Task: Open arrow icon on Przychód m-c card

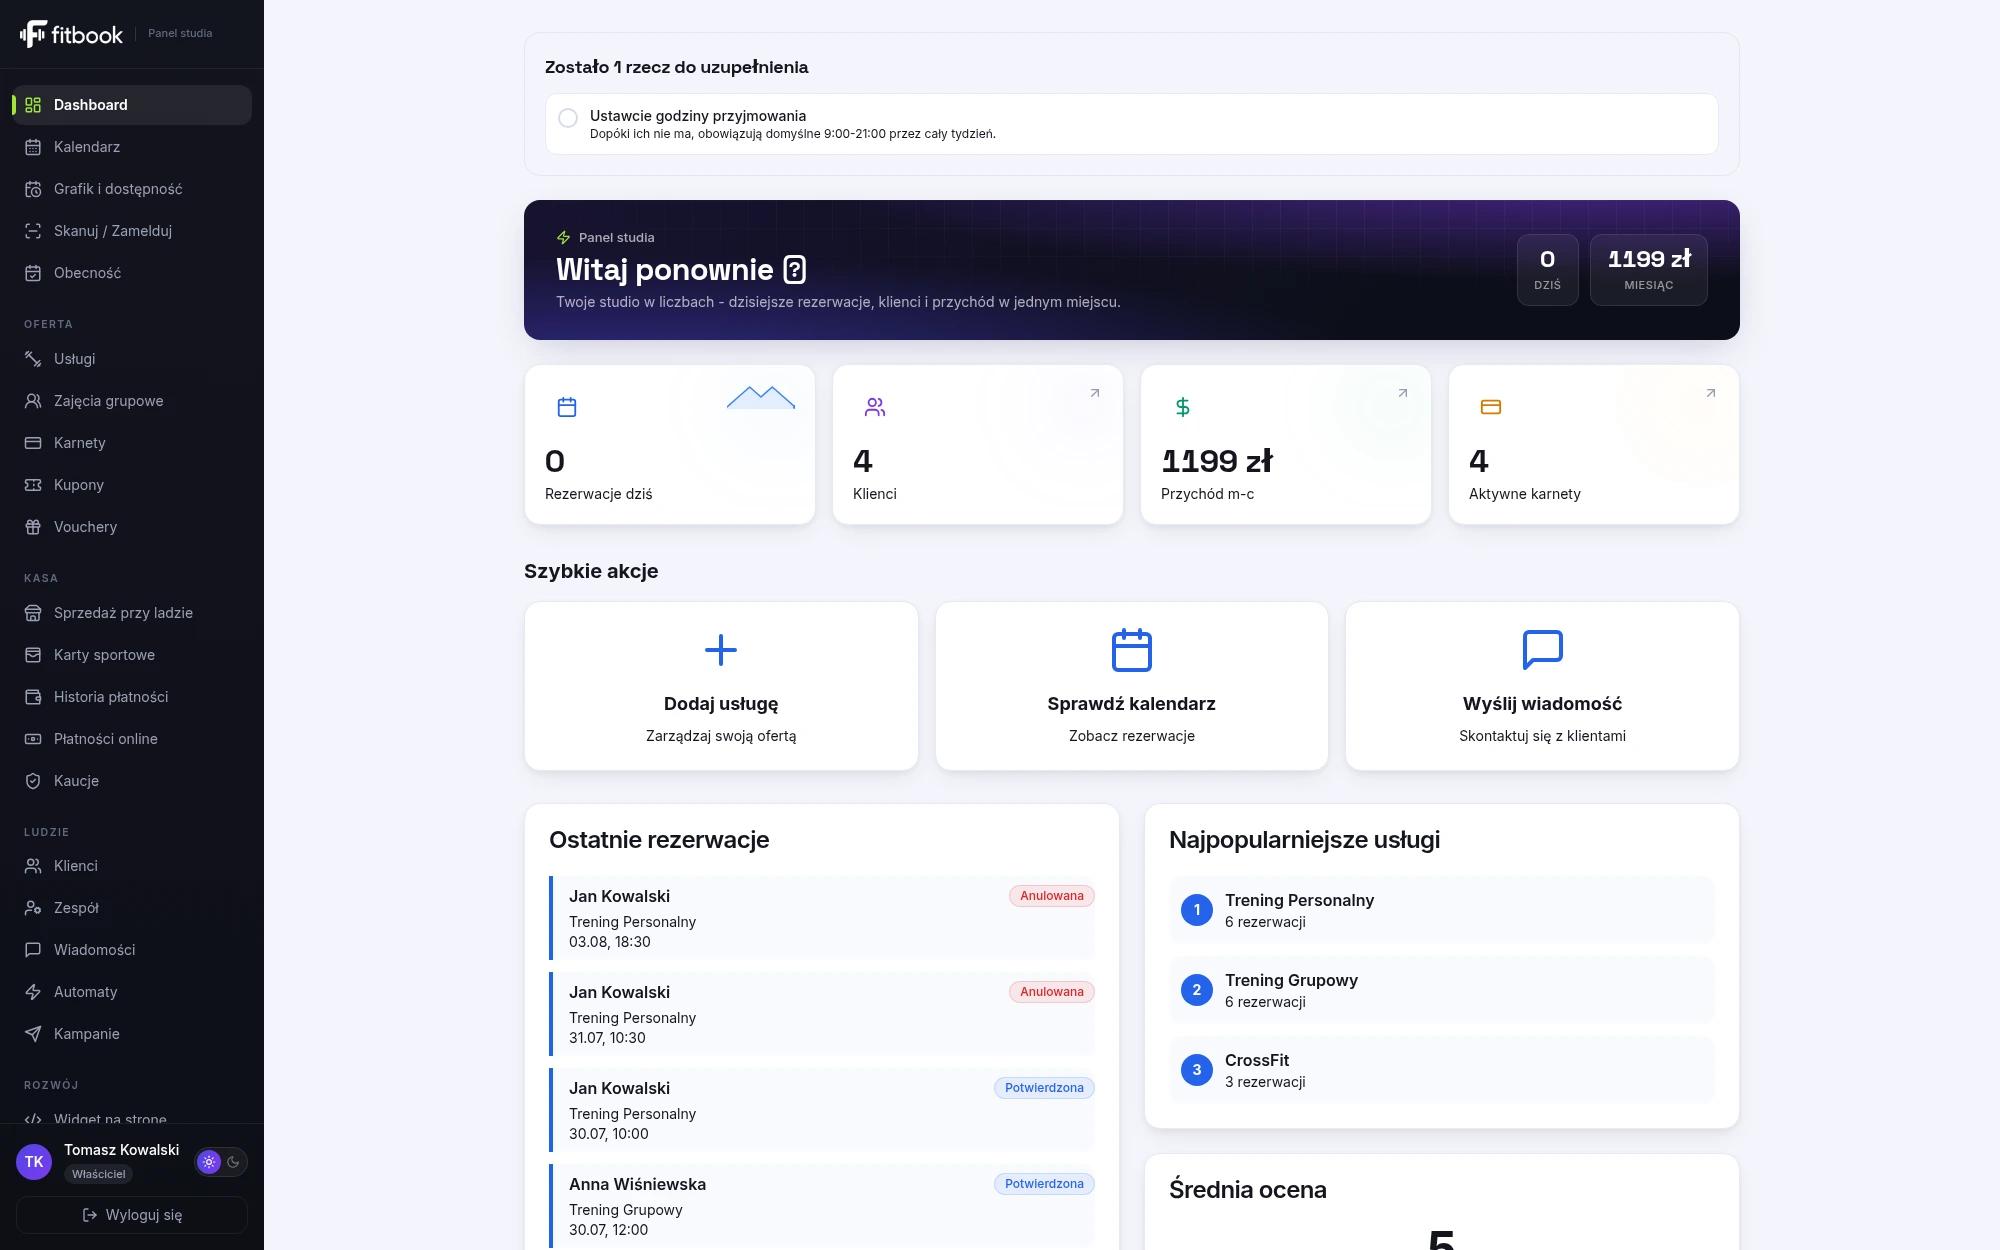Action: 1403,393
